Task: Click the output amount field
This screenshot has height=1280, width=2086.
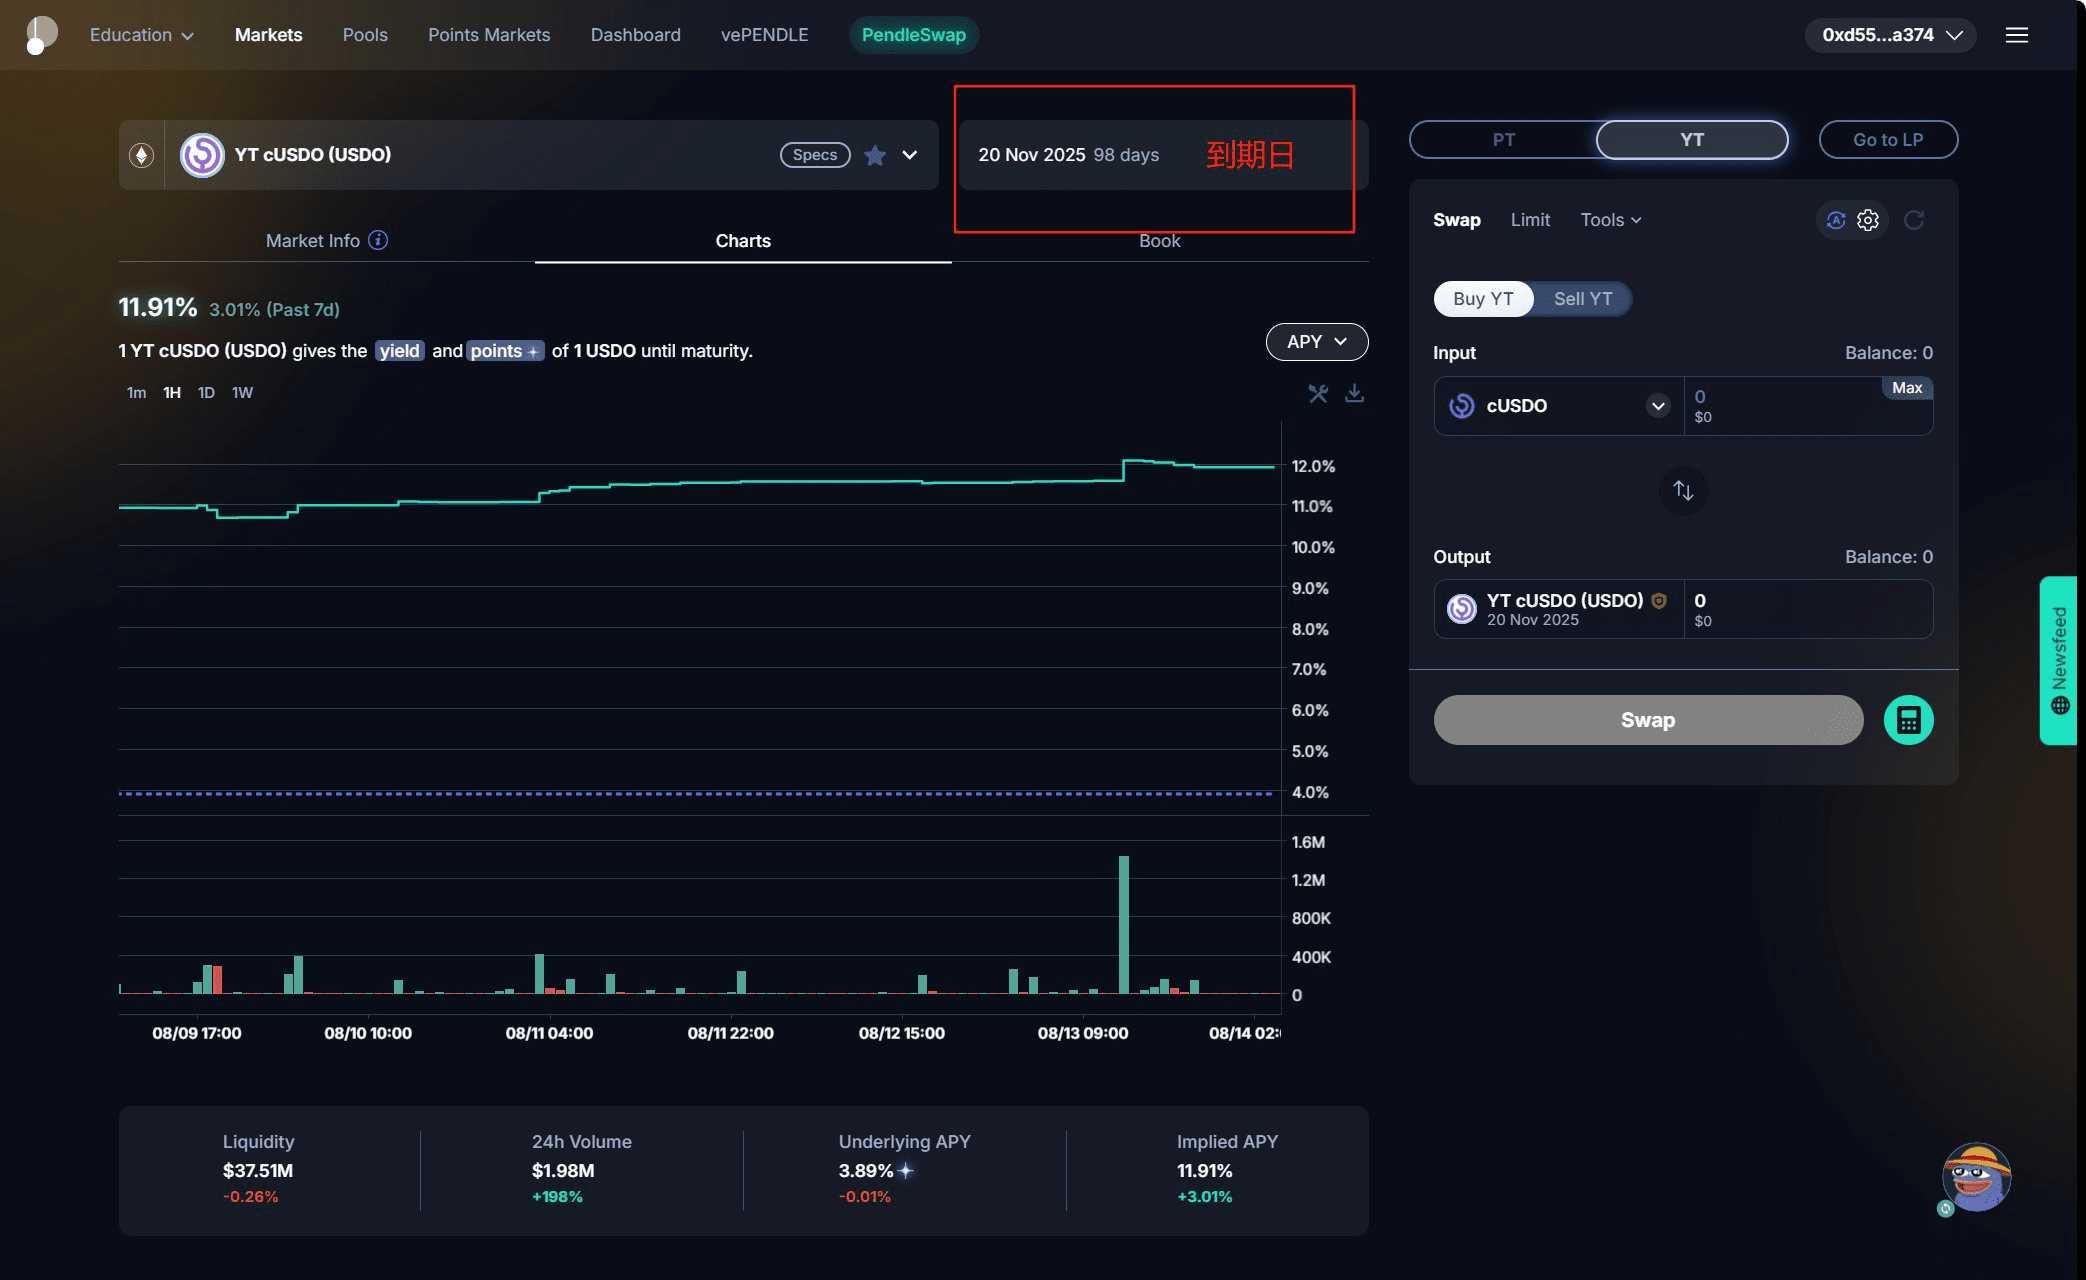Action: tap(1808, 609)
